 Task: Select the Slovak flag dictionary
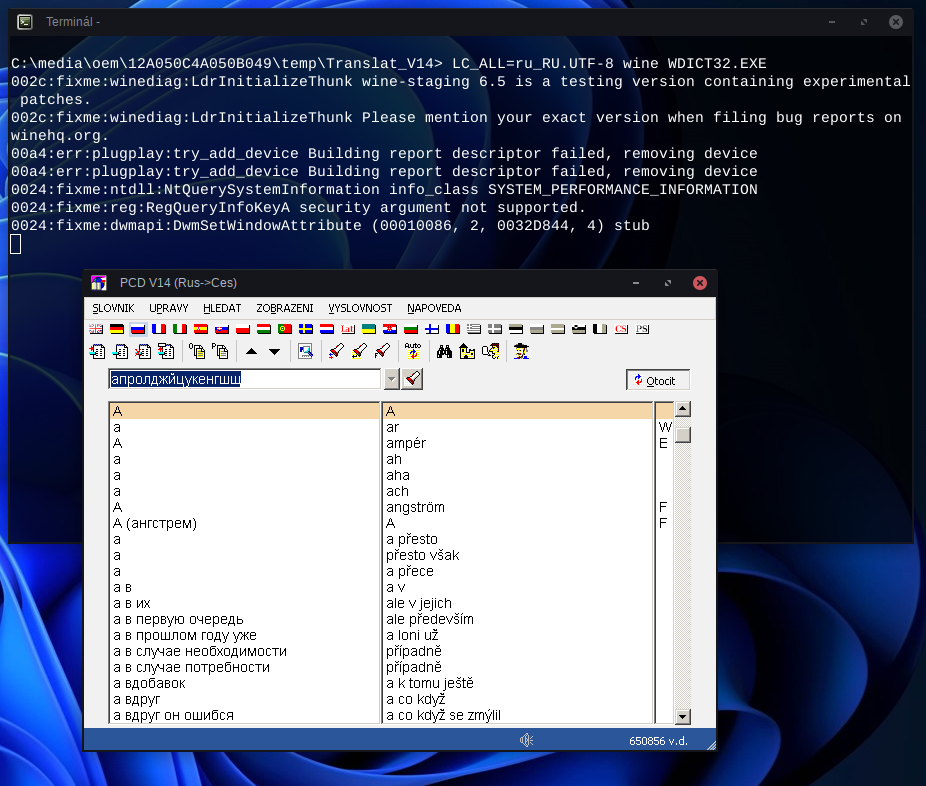(222, 329)
